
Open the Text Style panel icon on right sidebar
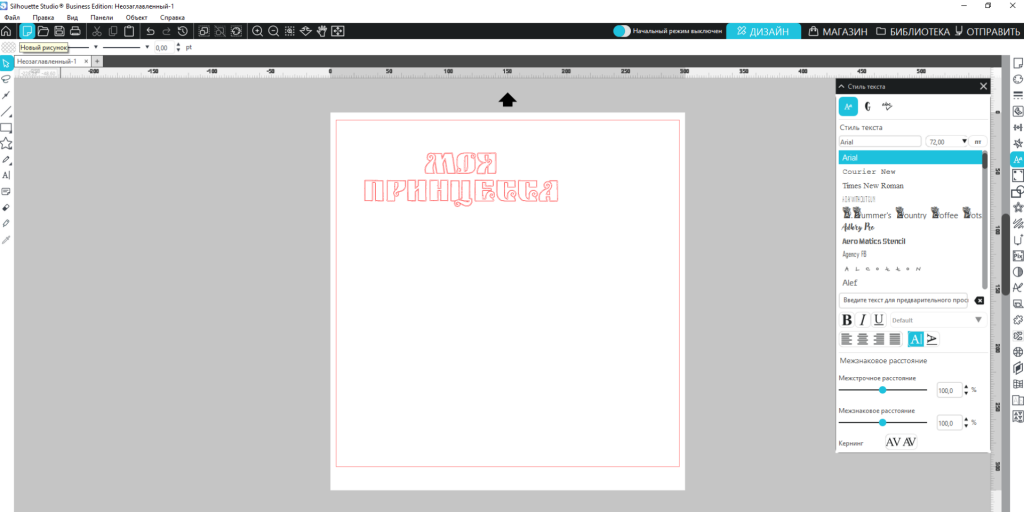1017,159
